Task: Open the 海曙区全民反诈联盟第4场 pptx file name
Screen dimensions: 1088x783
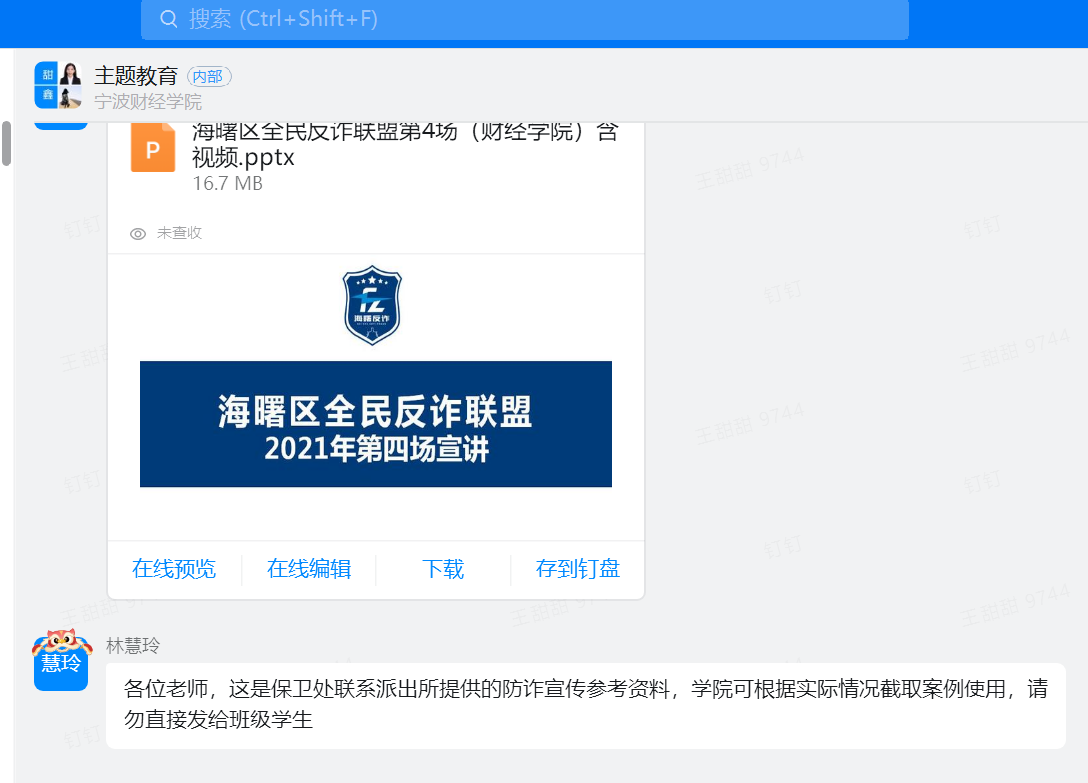Action: click(x=404, y=145)
